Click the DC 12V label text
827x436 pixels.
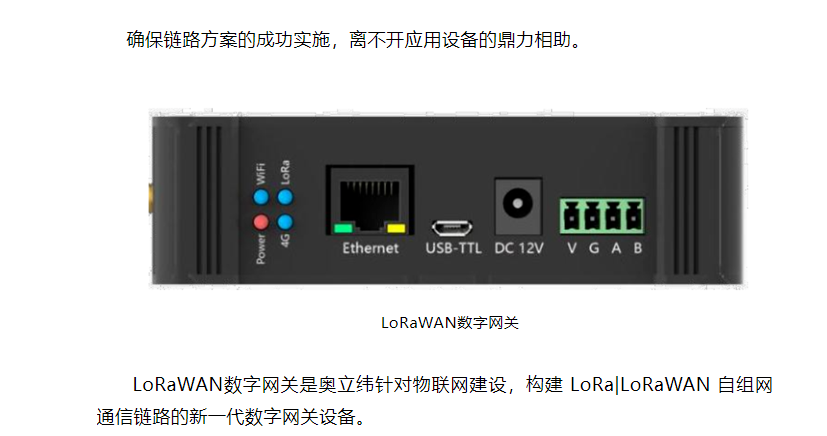518,248
